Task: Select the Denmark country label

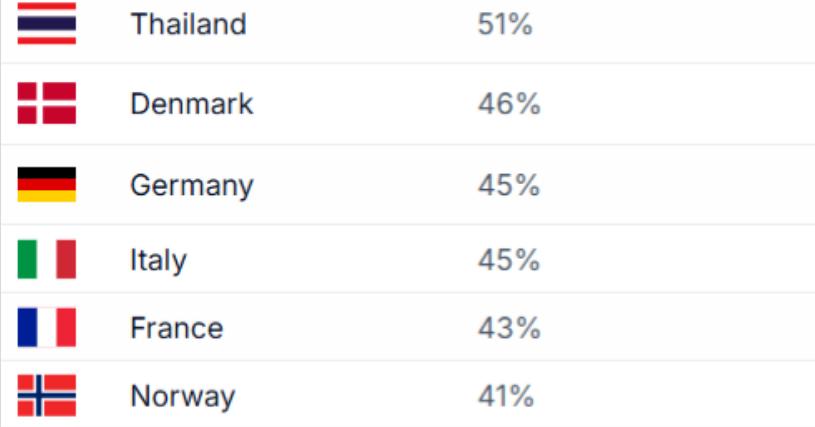Action: (x=191, y=104)
